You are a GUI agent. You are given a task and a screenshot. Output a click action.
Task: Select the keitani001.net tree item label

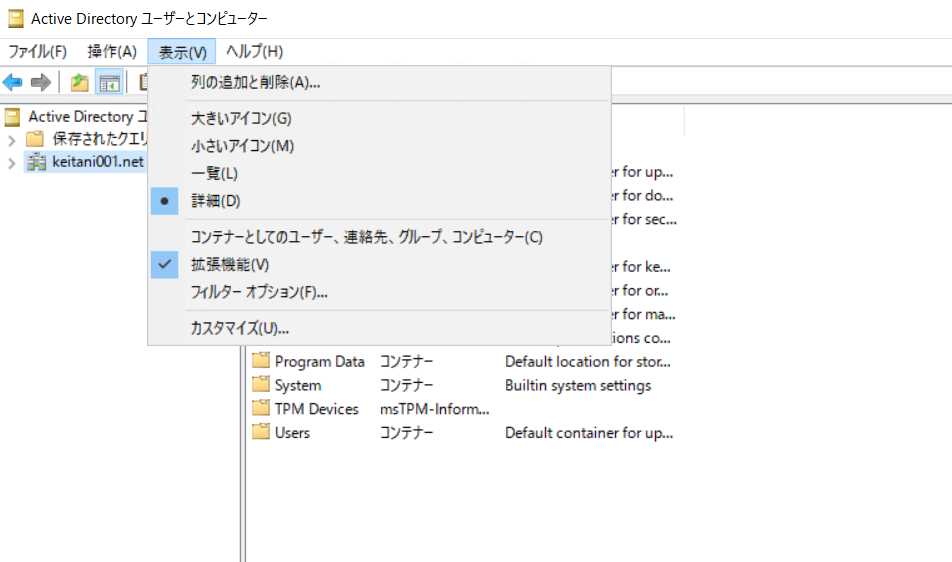[x=98, y=162]
